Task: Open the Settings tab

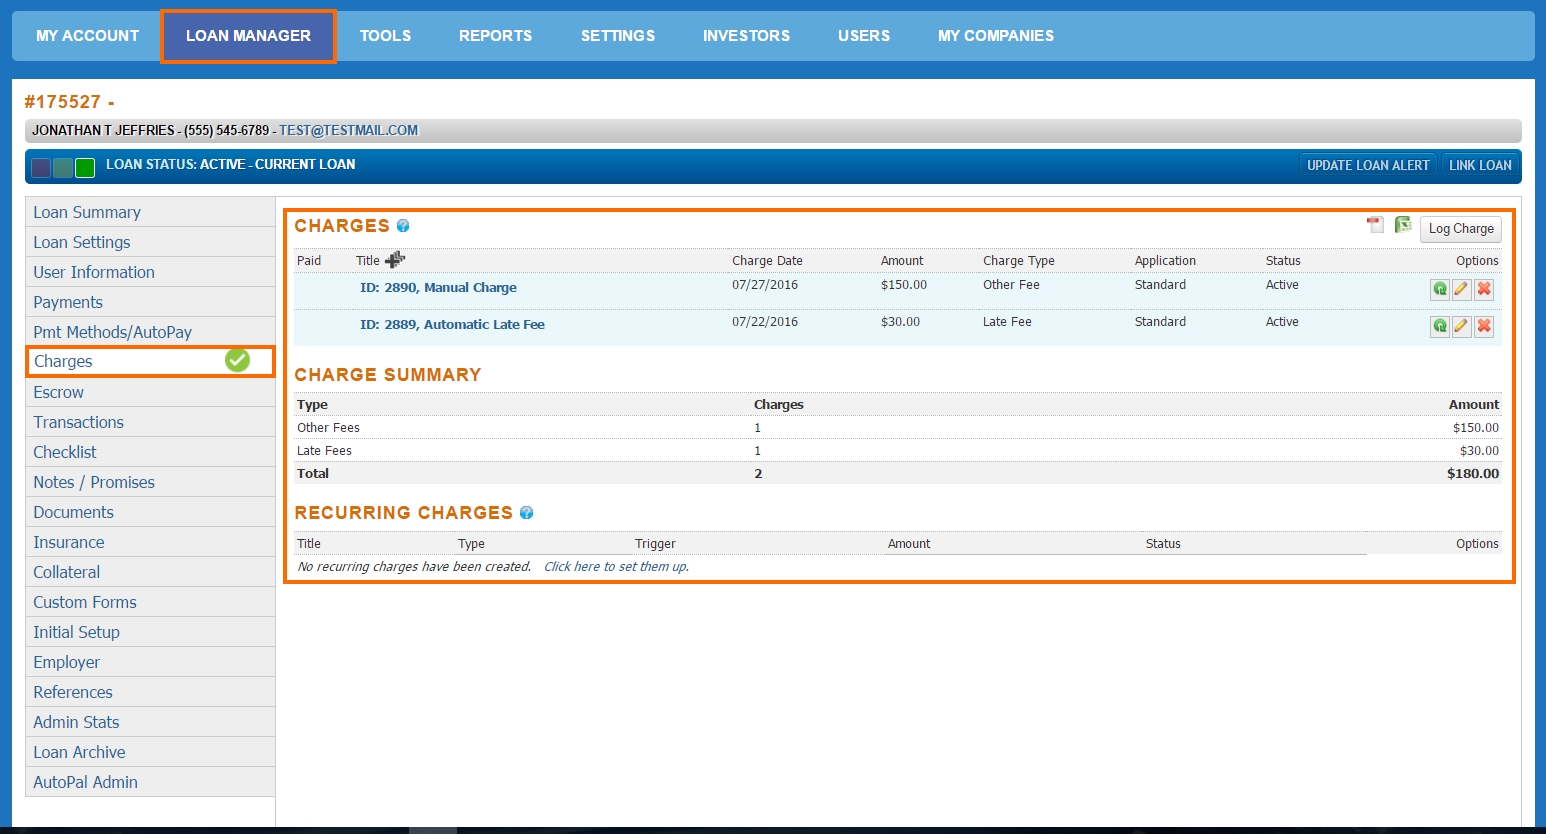Action: 618,36
